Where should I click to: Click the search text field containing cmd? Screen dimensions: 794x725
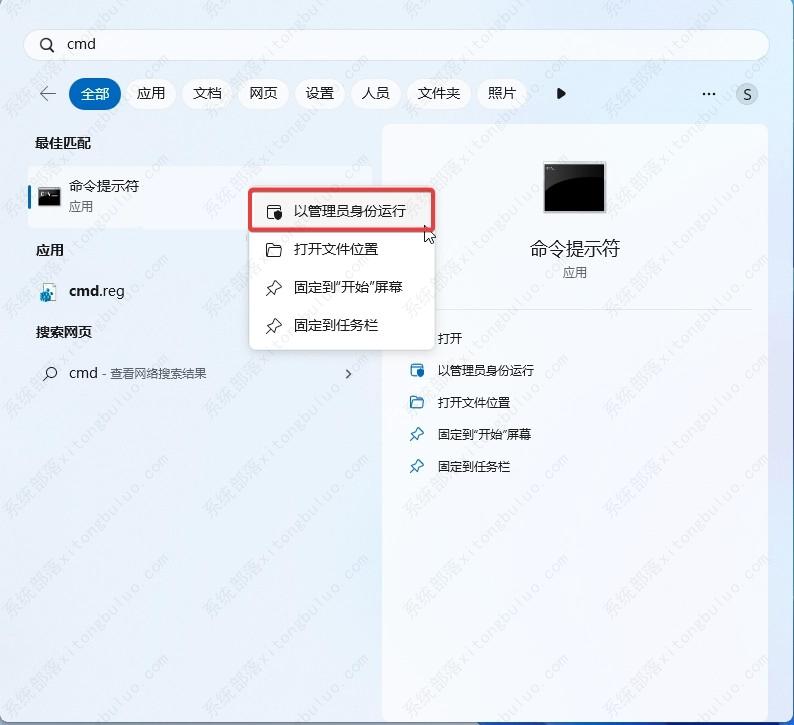400,45
